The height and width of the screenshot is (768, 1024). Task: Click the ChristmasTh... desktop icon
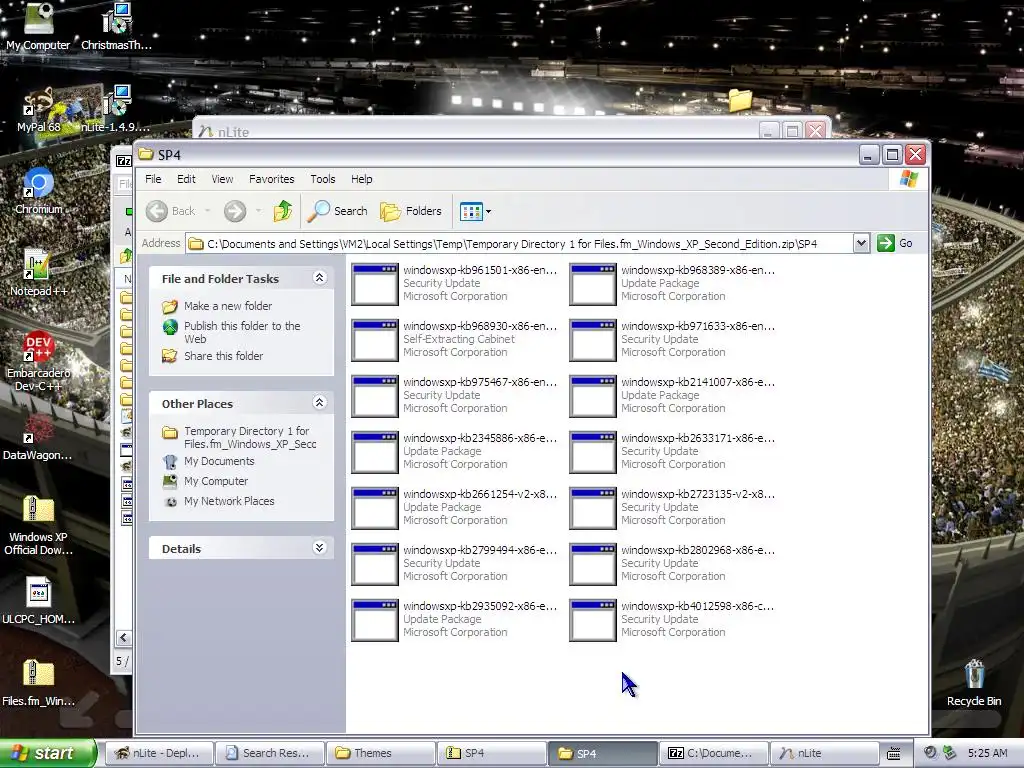pos(116,26)
